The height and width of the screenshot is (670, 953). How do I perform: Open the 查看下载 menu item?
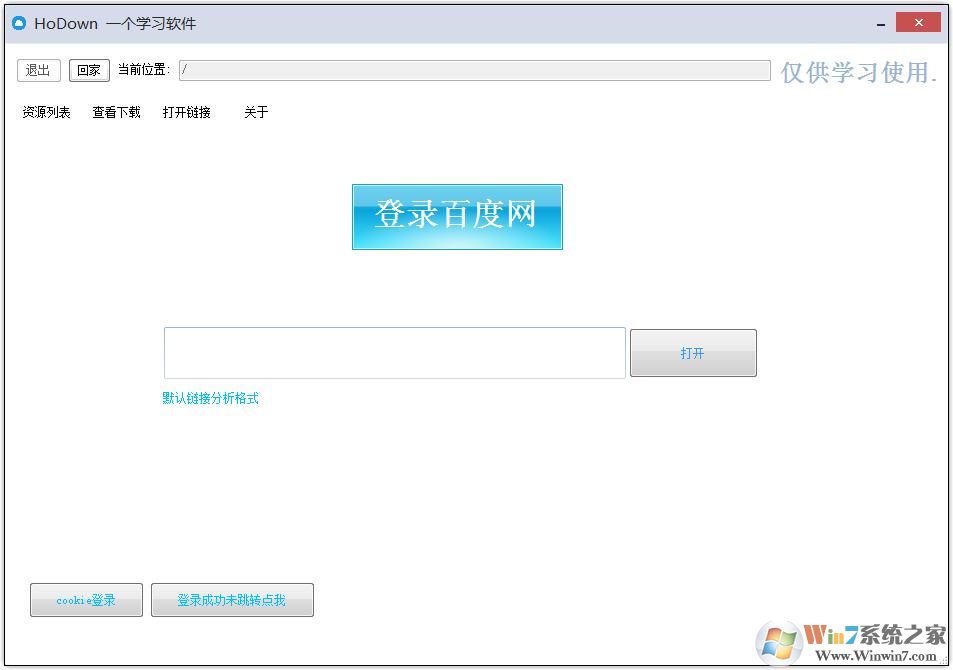[x=116, y=112]
